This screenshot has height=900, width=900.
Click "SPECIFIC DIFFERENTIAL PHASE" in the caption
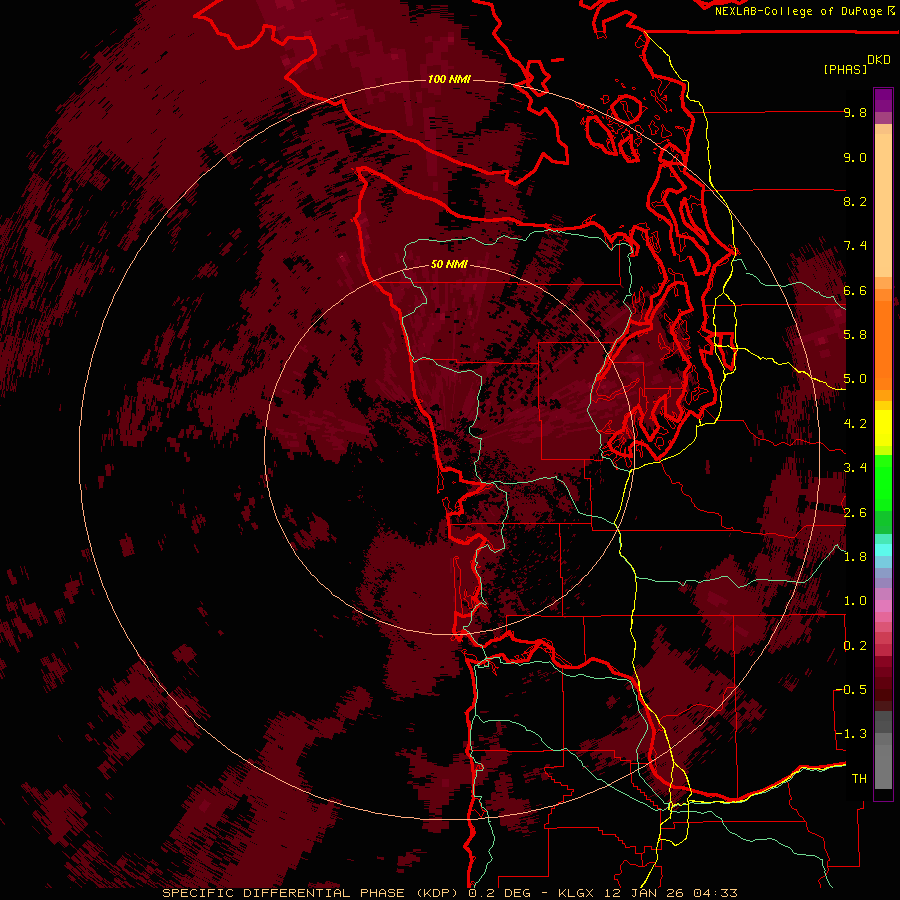pos(285,893)
